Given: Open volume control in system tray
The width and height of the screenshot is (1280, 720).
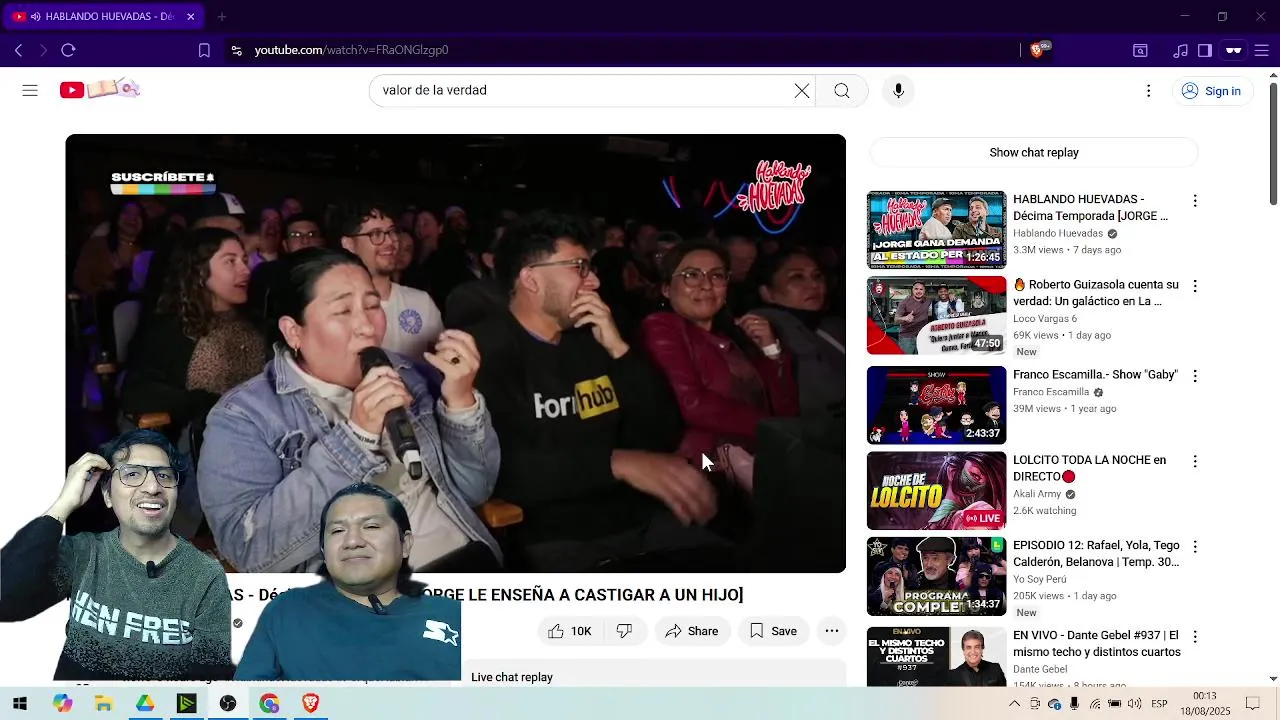Looking at the screenshot, I should (x=1135, y=704).
